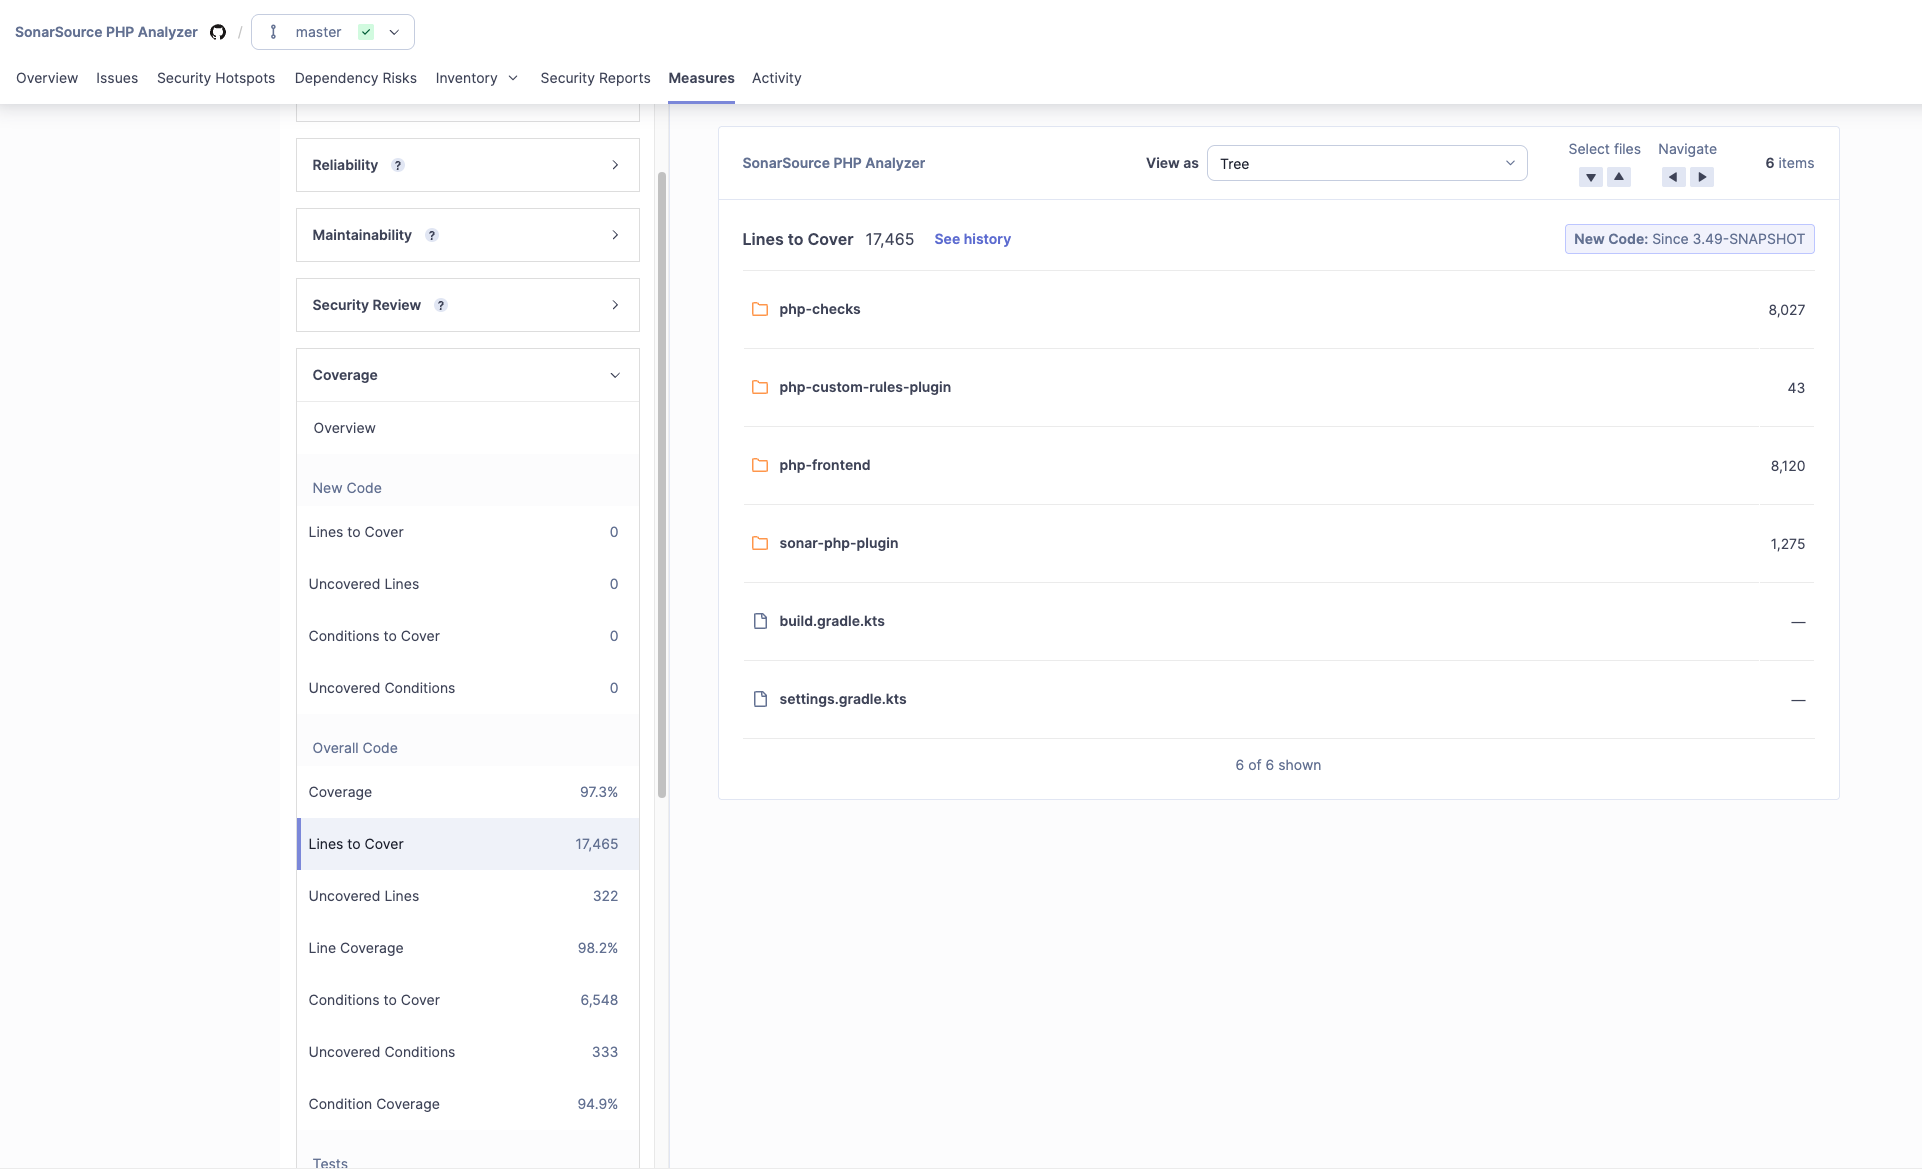Click the navigate left arrow button
The image size is (1922, 1173).
(x=1673, y=177)
